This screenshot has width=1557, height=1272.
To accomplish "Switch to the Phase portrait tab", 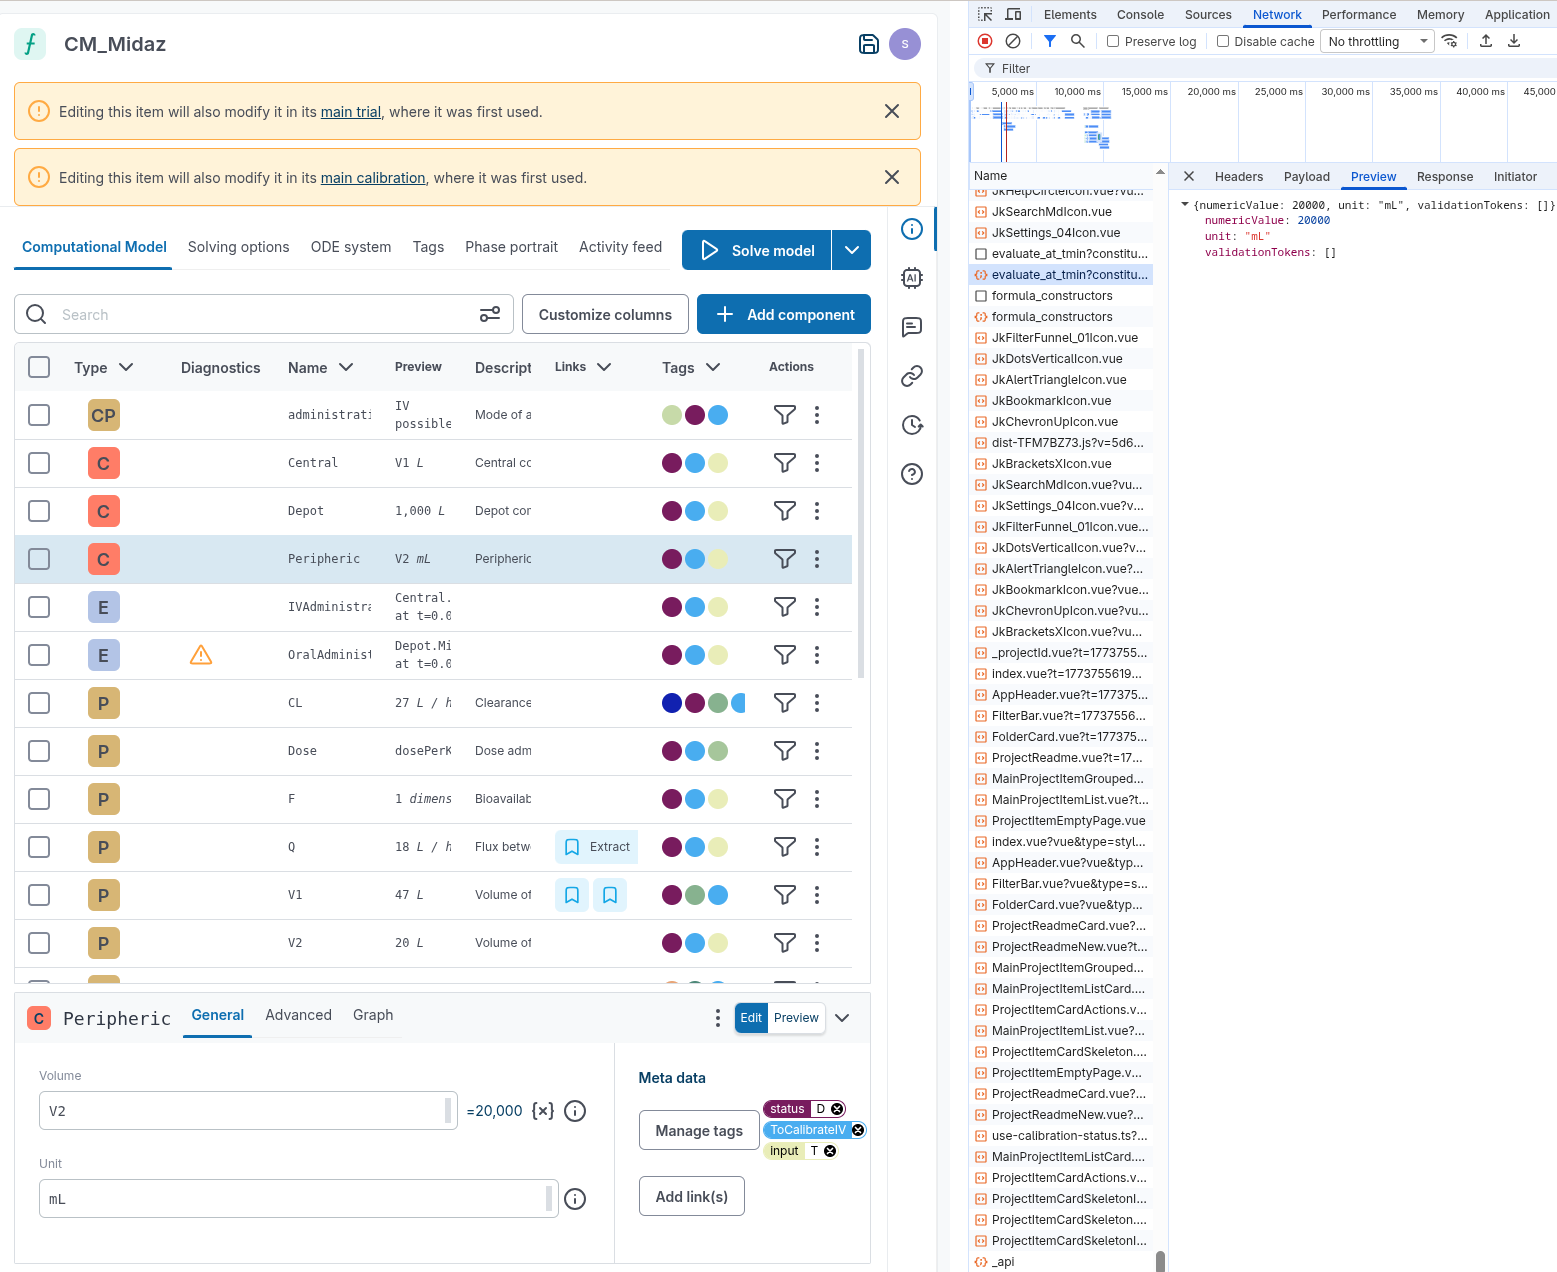I will [511, 247].
